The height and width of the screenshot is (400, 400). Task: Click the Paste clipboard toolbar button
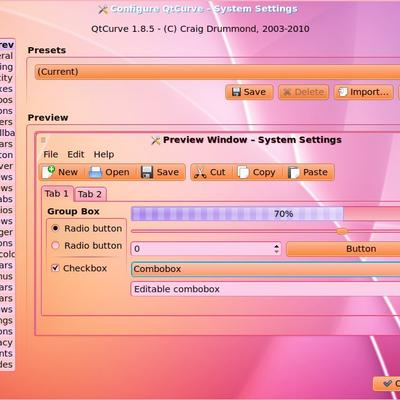pyautogui.click(x=308, y=172)
